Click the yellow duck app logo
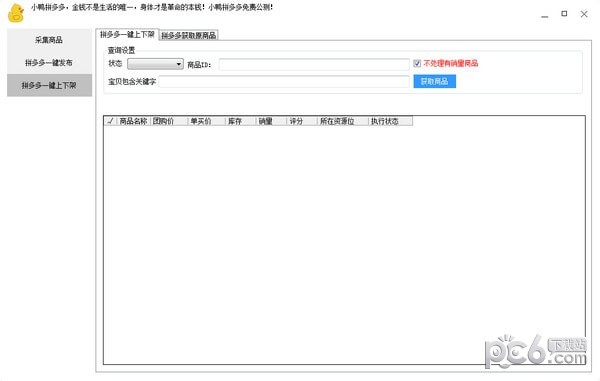The width and height of the screenshot is (600, 381). coord(16,13)
